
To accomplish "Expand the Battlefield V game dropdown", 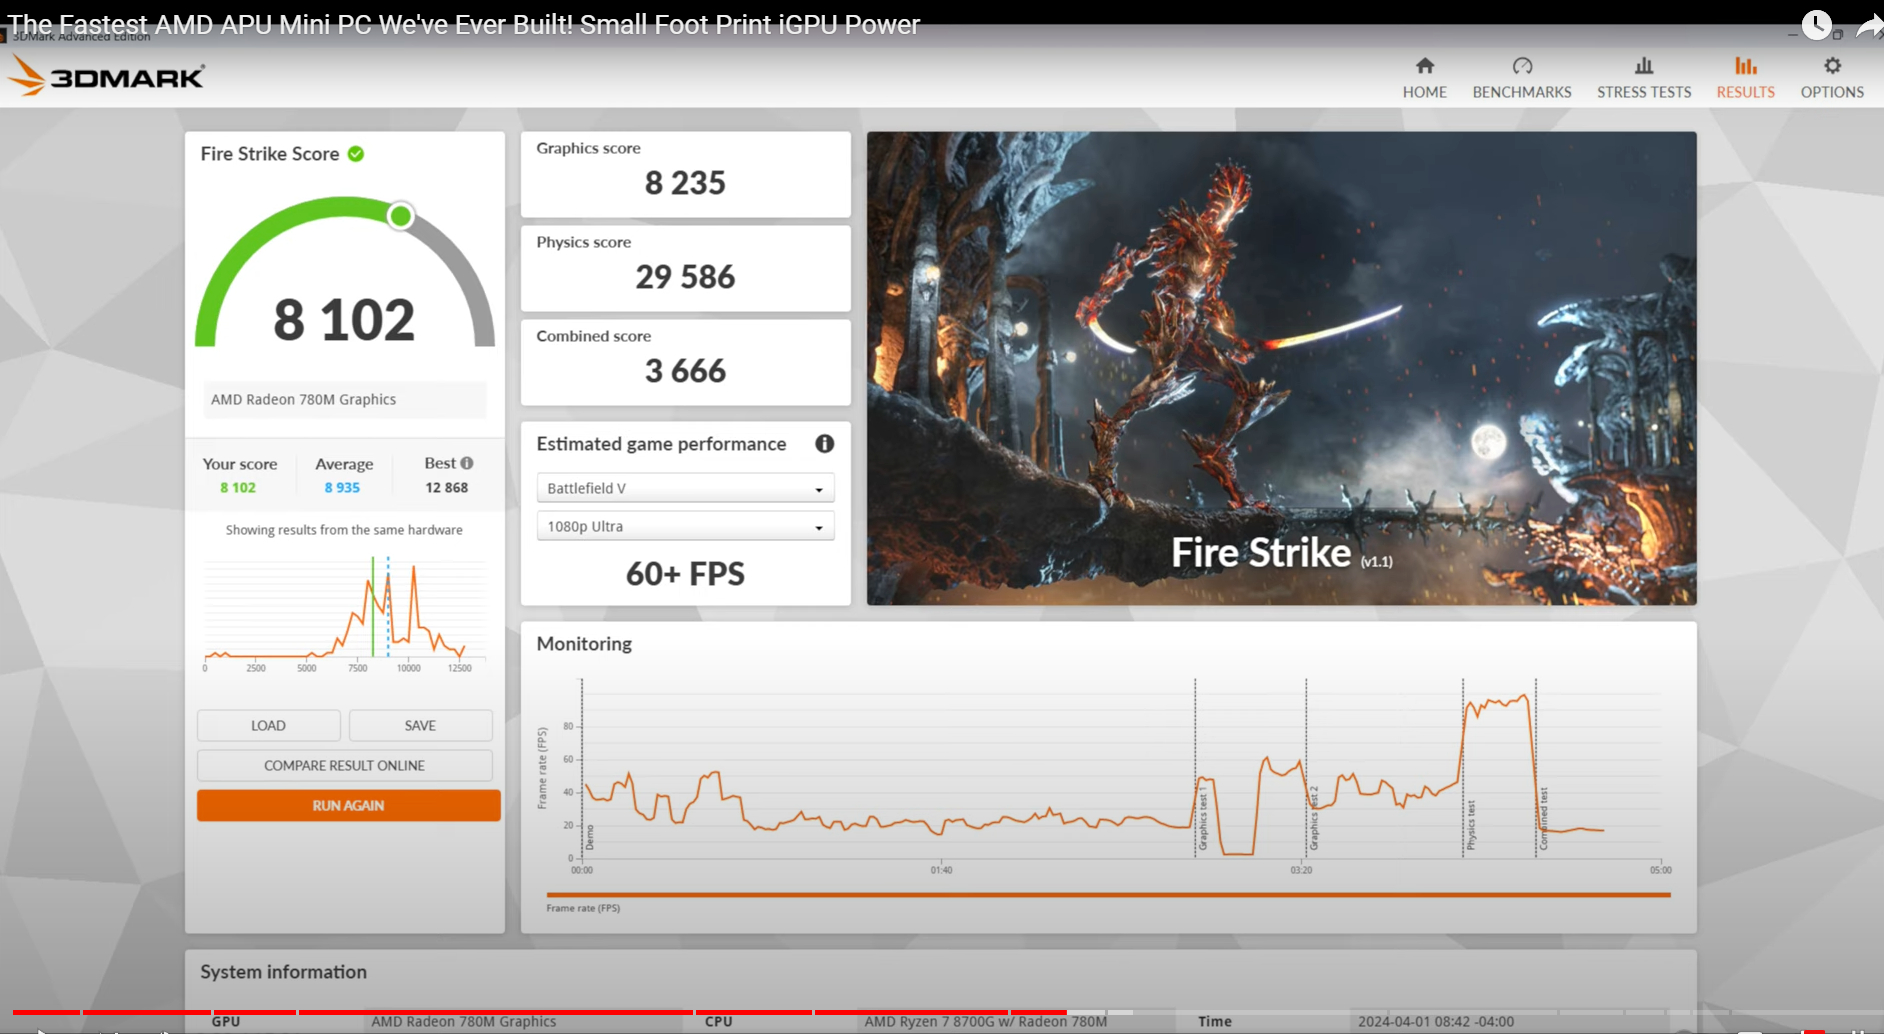I will 685,488.
